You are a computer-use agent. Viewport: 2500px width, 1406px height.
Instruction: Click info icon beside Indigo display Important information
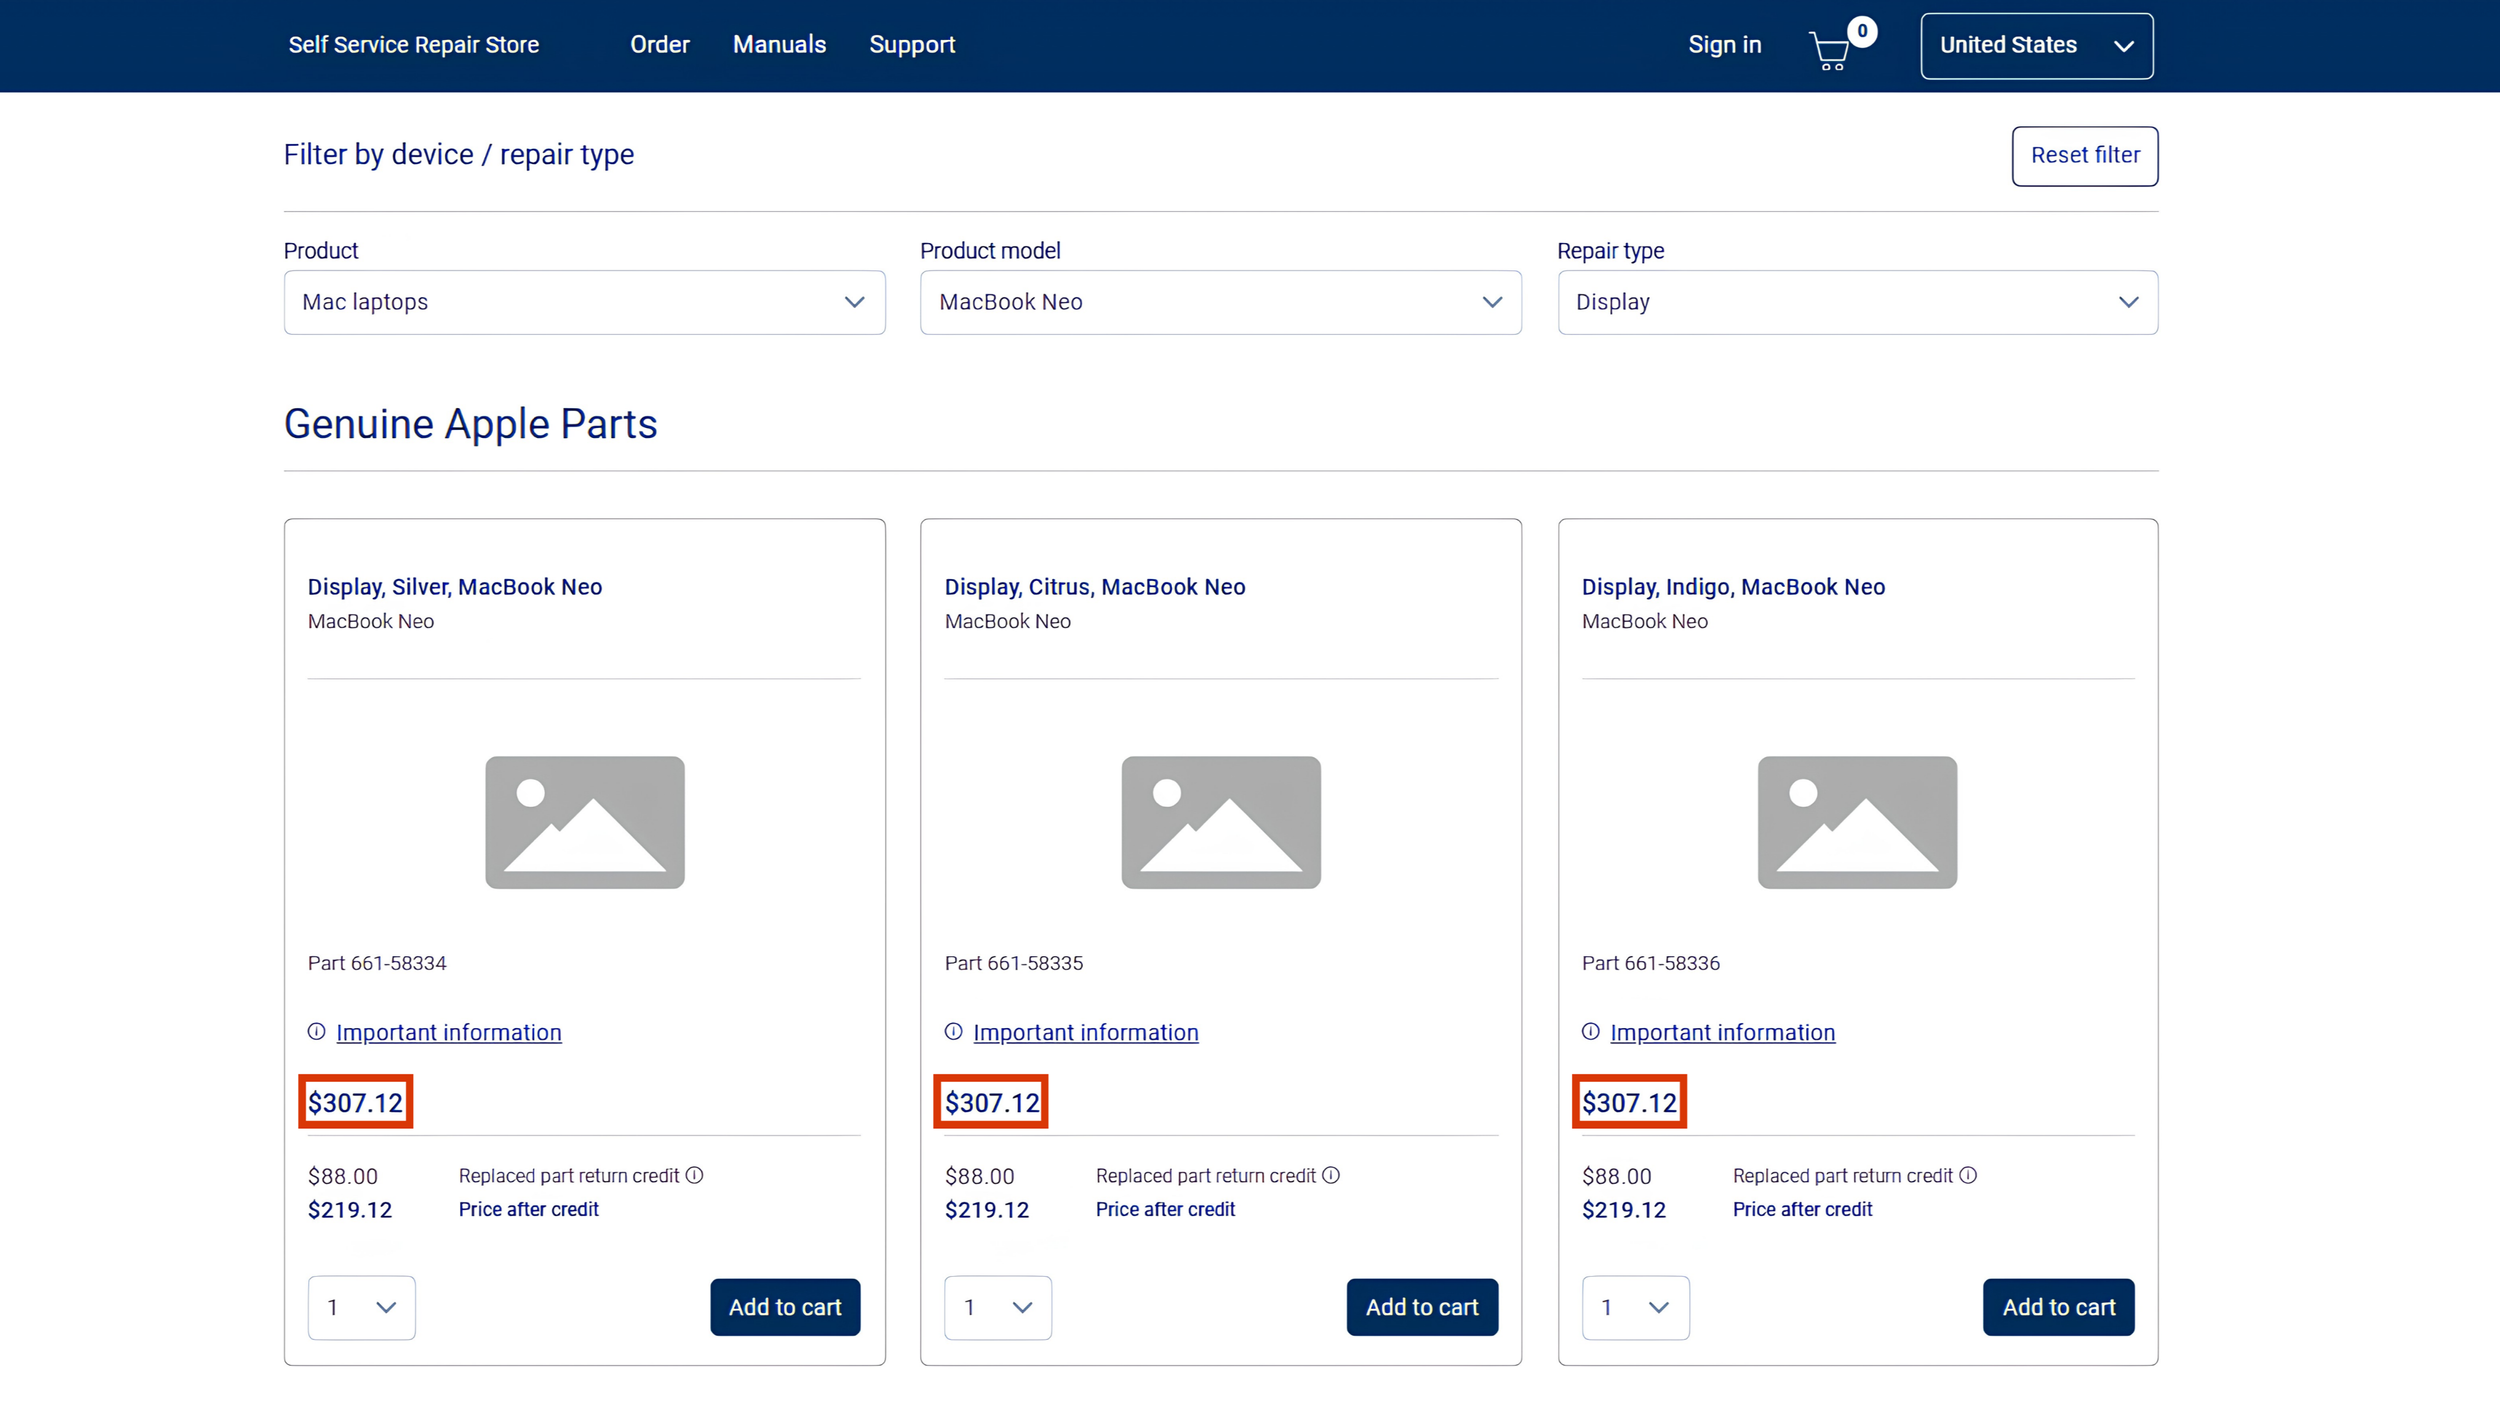(1591, 1031)
